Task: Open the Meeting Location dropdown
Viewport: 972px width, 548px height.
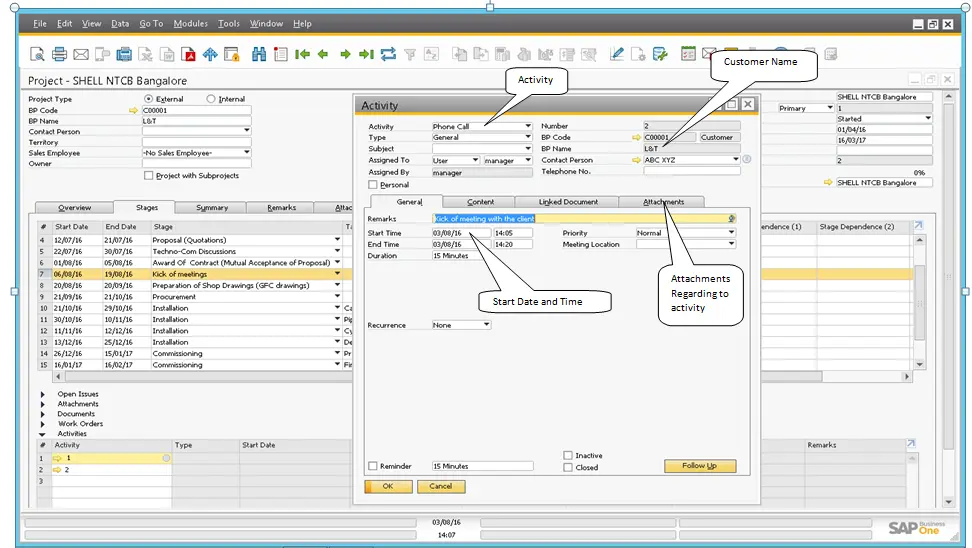Action: tap(731, 244)
